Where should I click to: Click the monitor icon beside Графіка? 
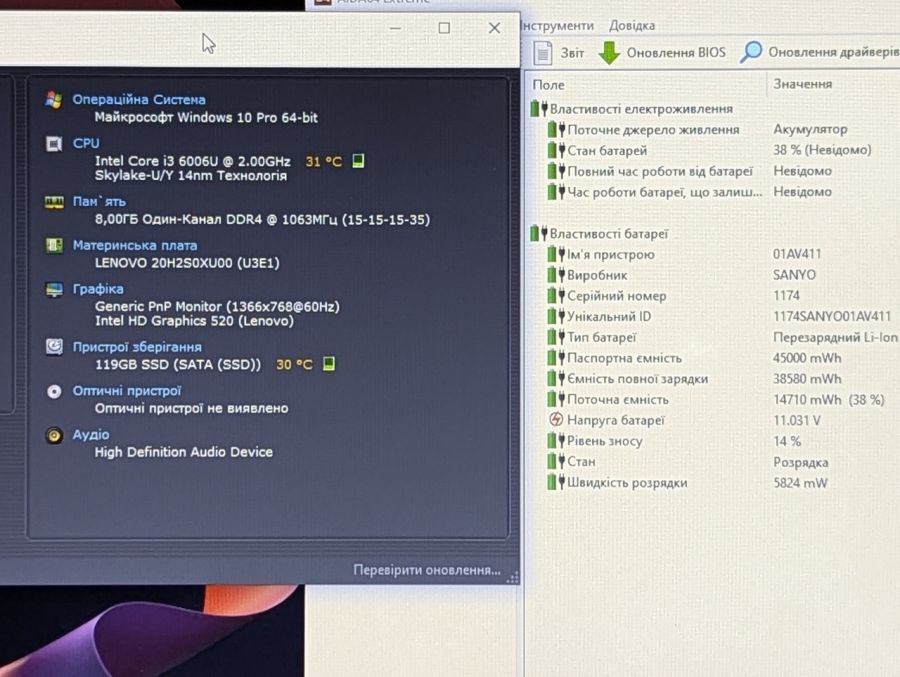tap(55, 290)
